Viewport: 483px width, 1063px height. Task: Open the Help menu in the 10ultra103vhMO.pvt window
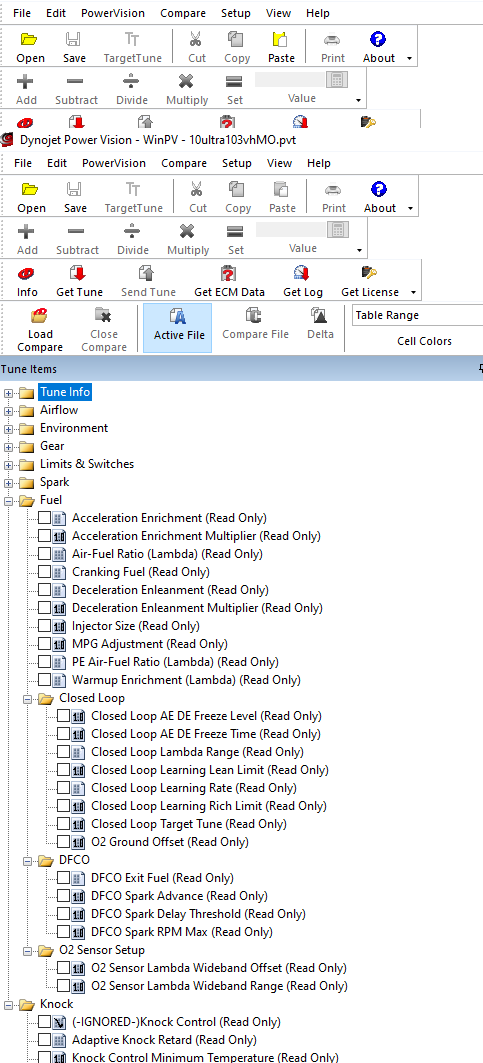(318, 163)
